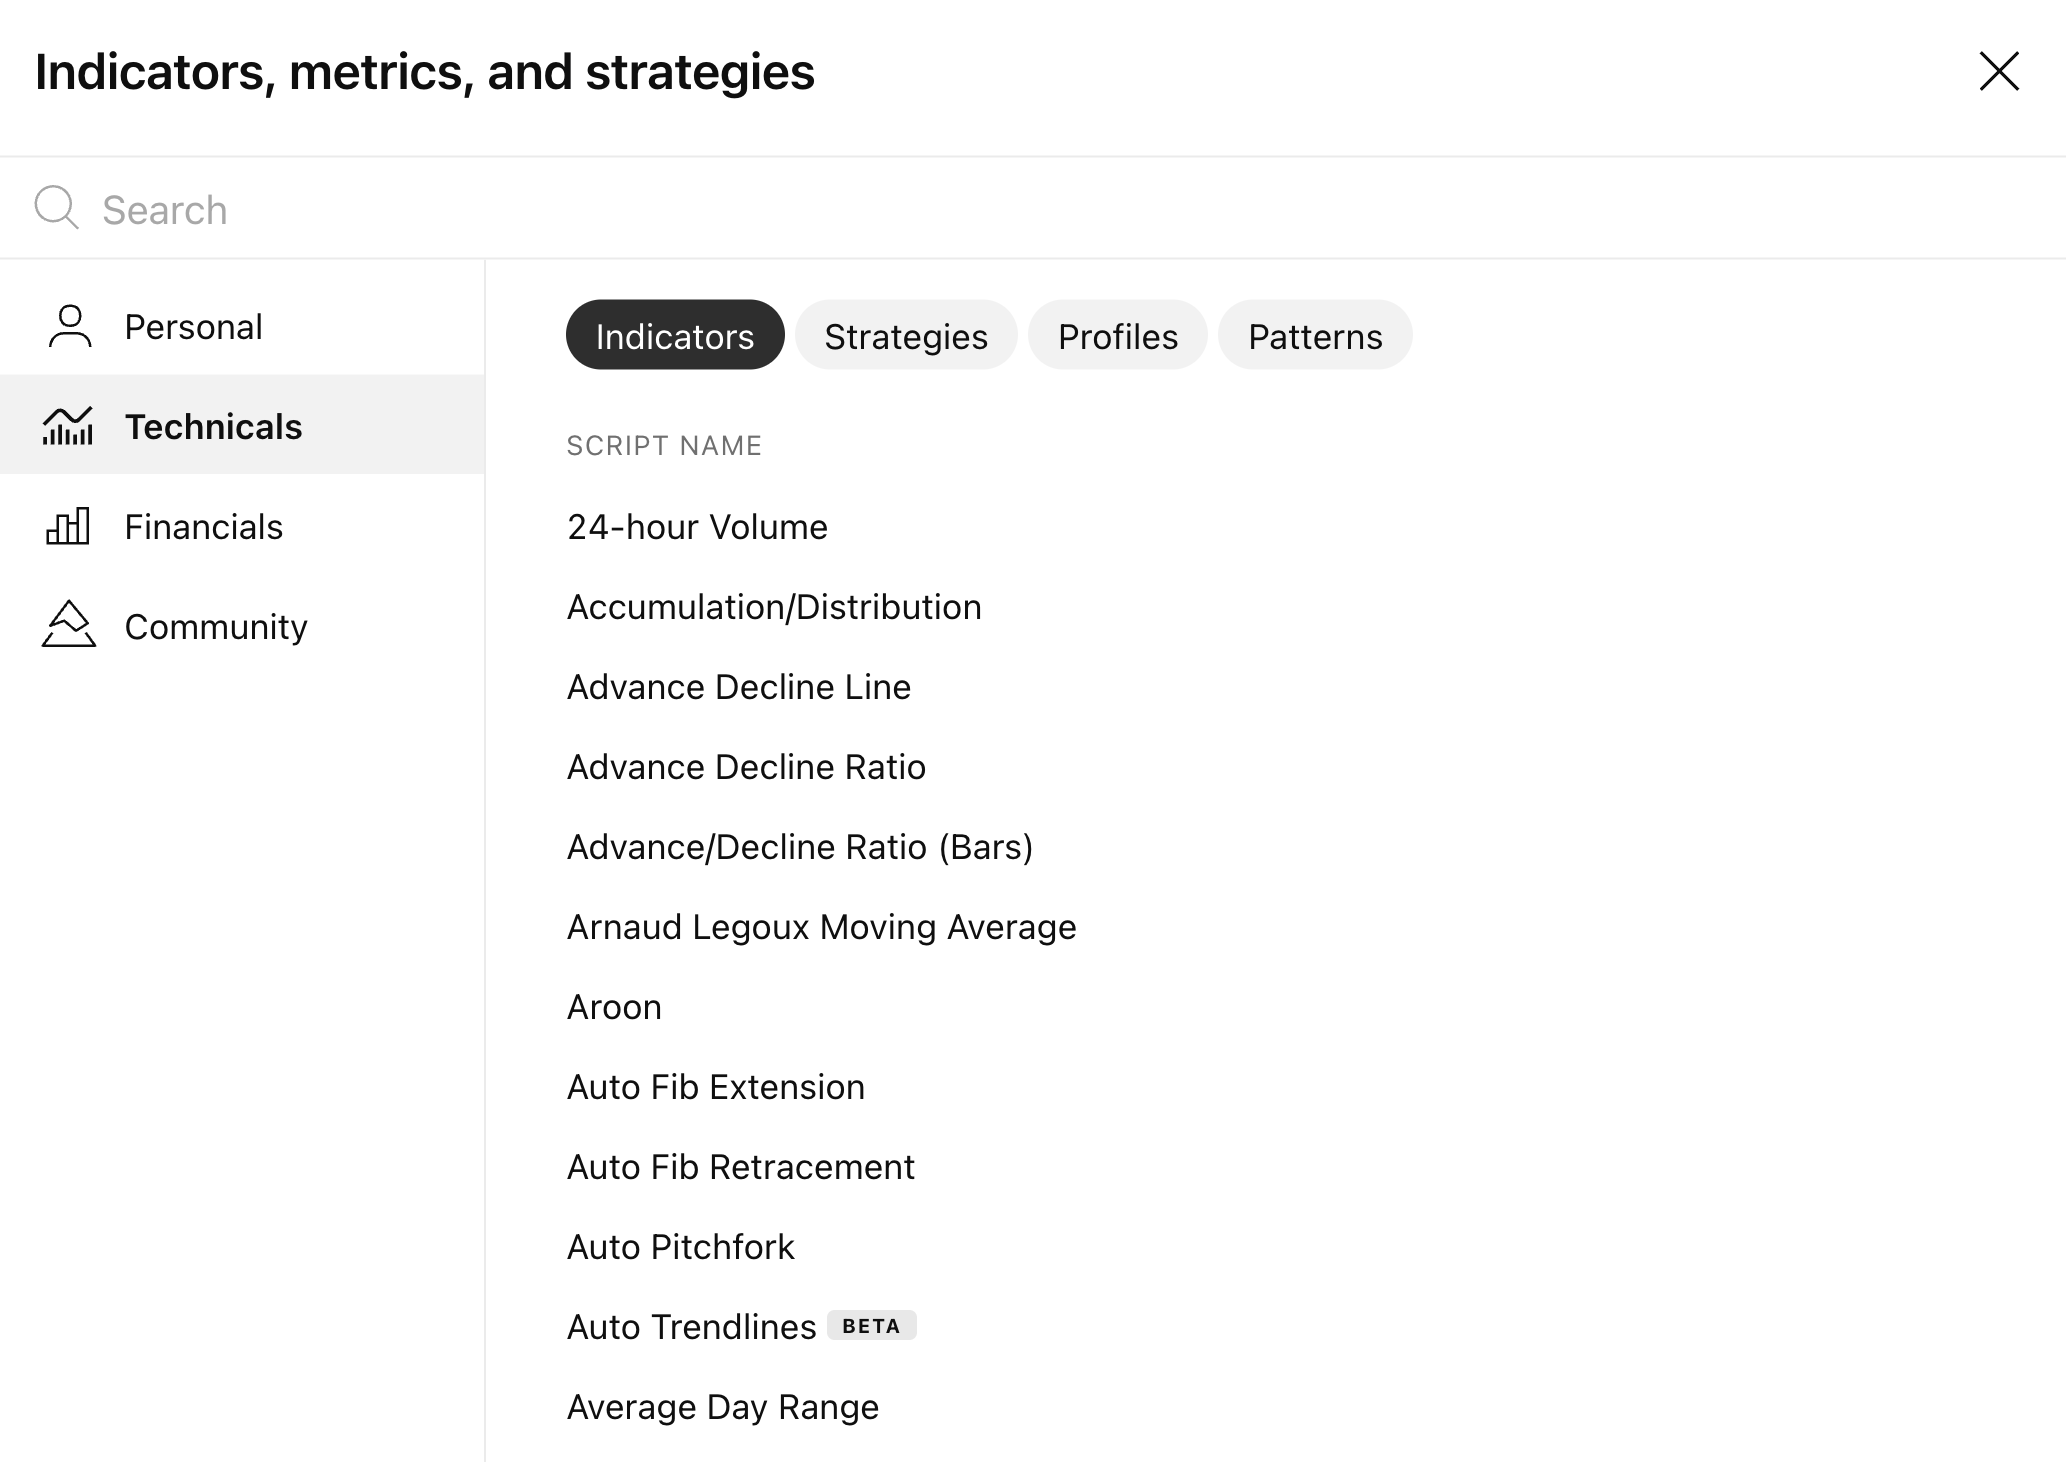
Task: Add the Average Day Range indicator
Action: pos(722,1407)
